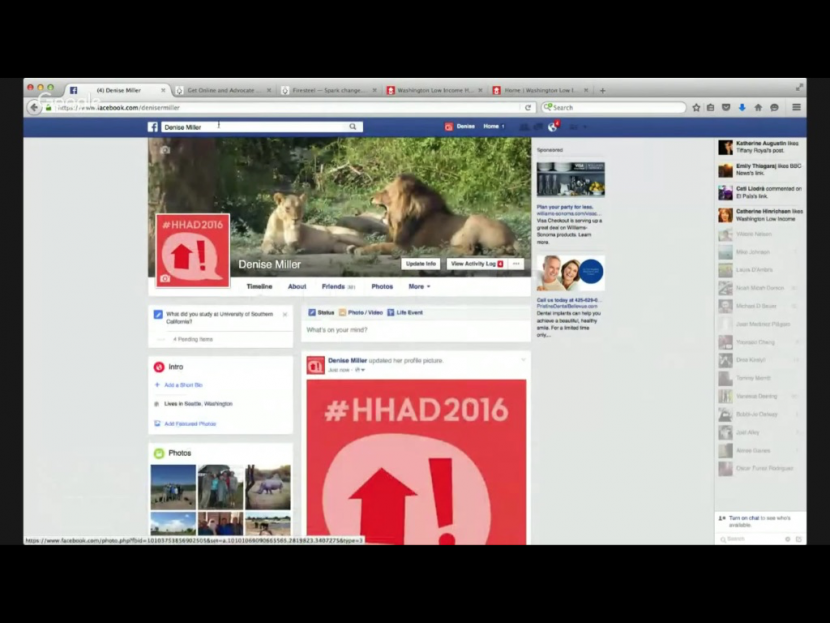Switch to first Washington Low Income browser tab
The width and height of the screenshot is (830, 623).
click(435, 91)
